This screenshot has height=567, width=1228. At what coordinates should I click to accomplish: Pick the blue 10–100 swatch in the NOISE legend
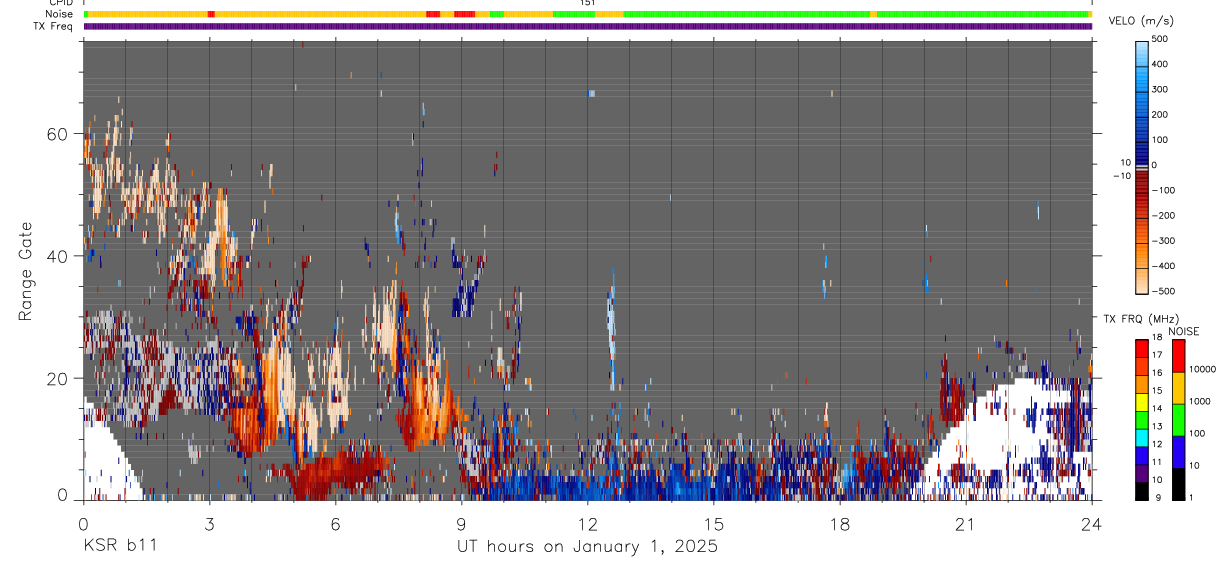(1177, 451)
